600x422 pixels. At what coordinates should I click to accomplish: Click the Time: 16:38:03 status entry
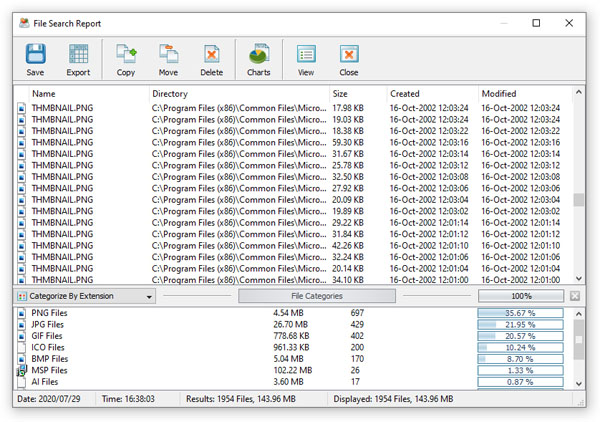tap(128, 399)
